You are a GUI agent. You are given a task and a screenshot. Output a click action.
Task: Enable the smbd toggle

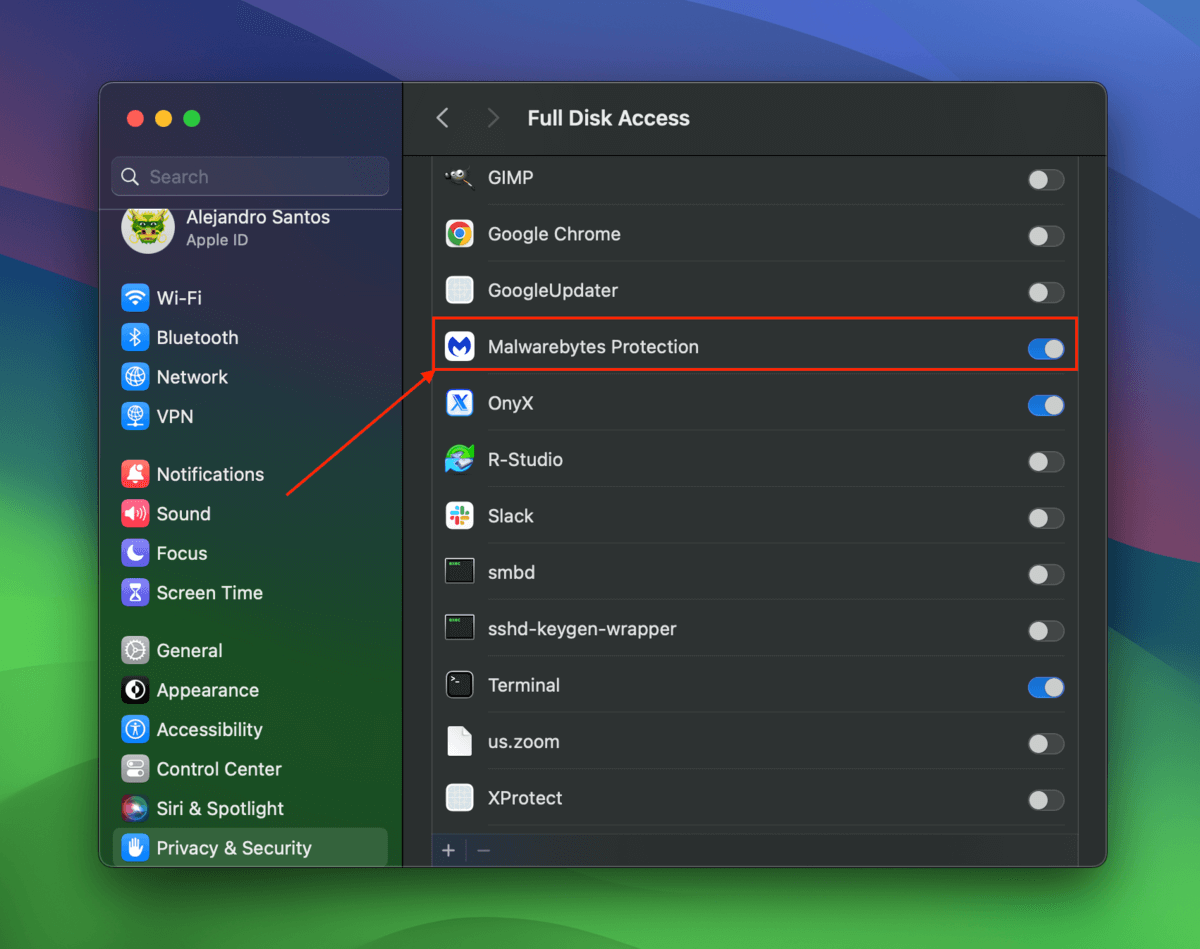(x=1046, y=574)
